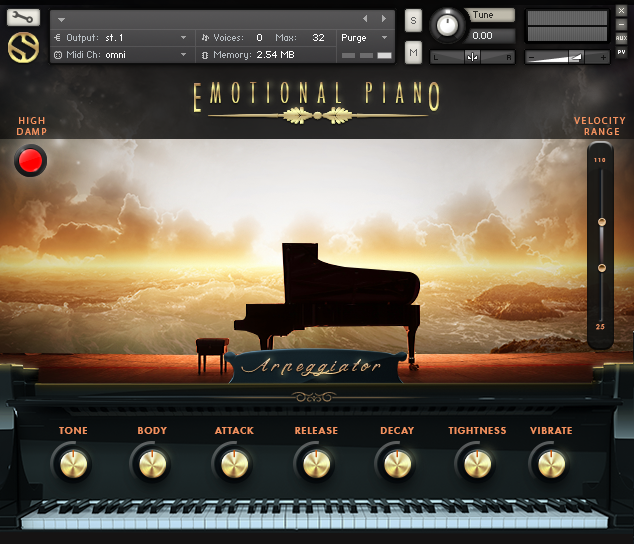The height and width of the screenshot is (544, 634).
Task: Click the velocity min value 25
Action: (x=600, y=327)
